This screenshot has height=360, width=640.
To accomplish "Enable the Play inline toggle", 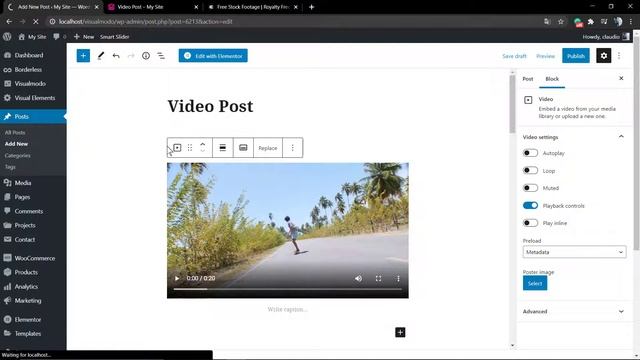I will tap(530, 223).
